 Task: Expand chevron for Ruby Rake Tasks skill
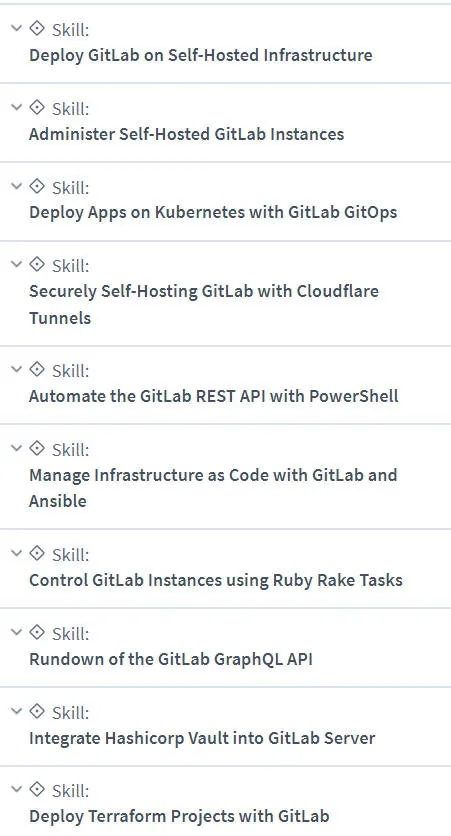(x=17, y=553)
